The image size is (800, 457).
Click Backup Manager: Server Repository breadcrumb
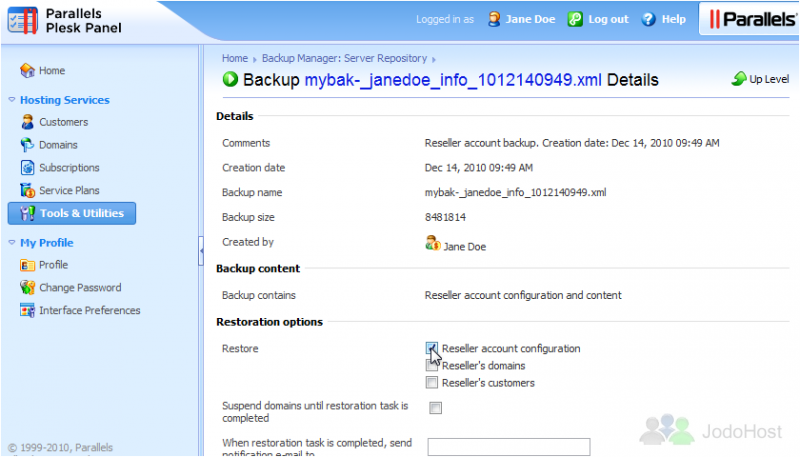(344, 58)
